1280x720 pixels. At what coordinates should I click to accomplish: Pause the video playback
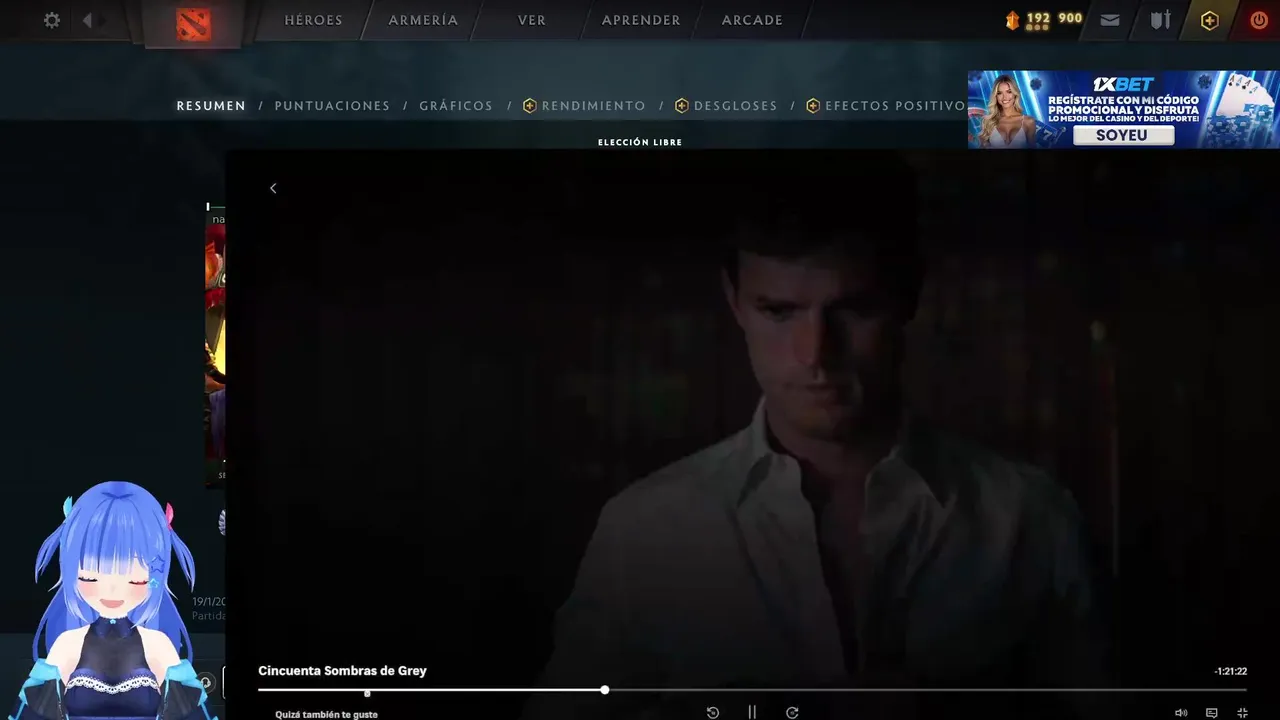752,712
